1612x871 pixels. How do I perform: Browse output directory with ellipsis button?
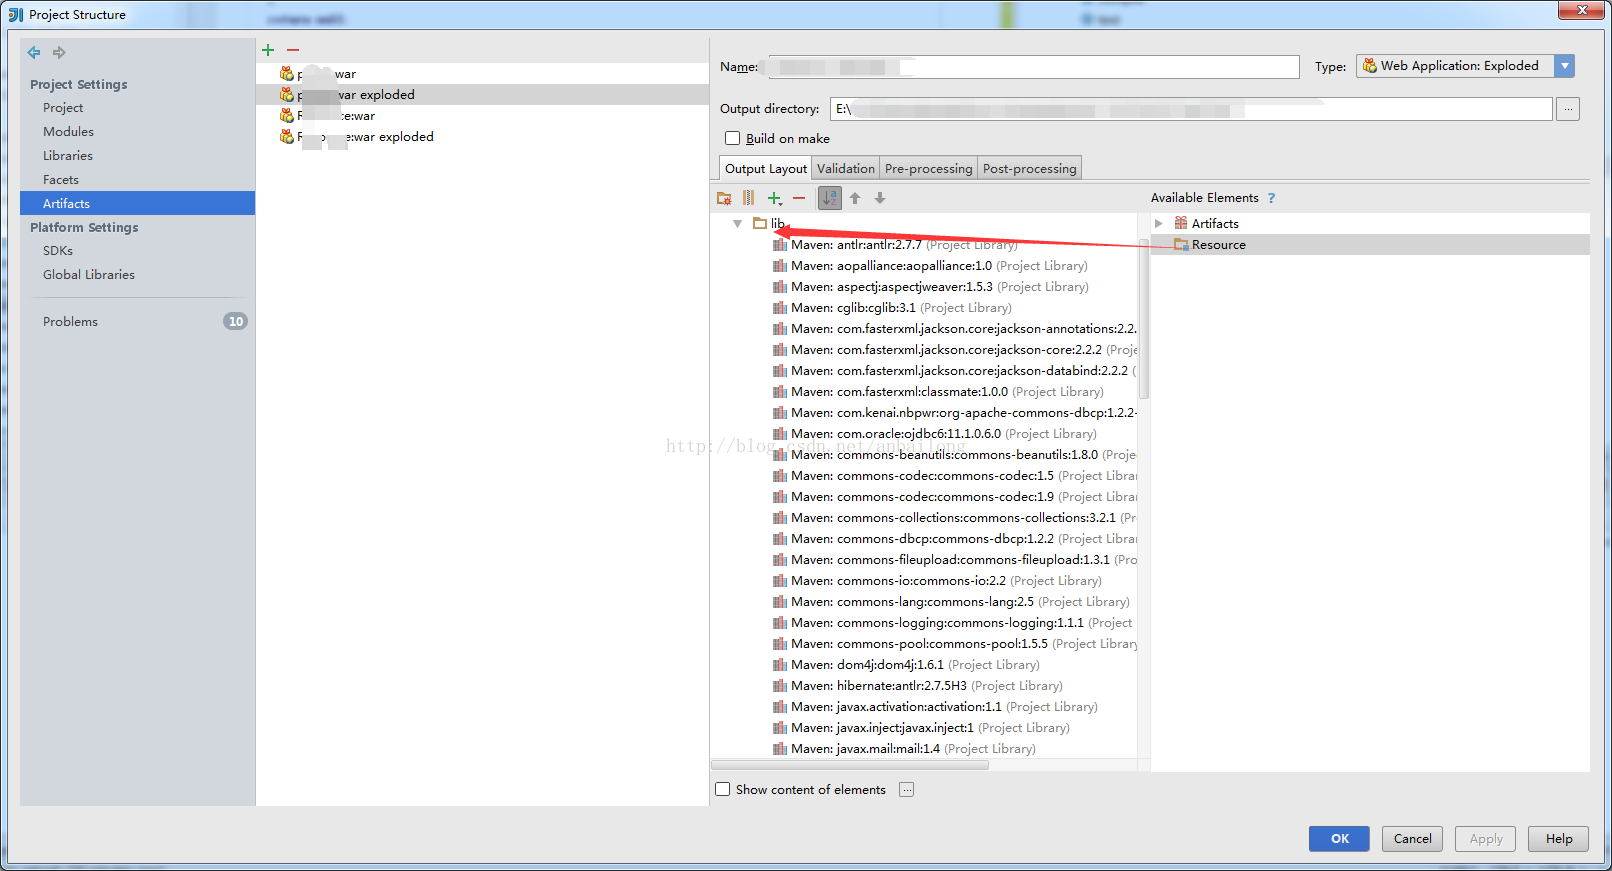[x=1568, y=109]
